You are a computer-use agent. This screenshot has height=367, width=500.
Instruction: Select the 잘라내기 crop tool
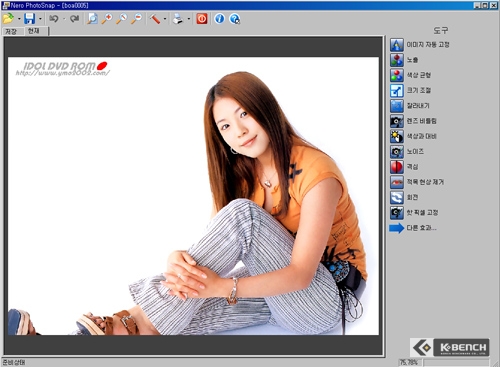click(x=410, y=106)
